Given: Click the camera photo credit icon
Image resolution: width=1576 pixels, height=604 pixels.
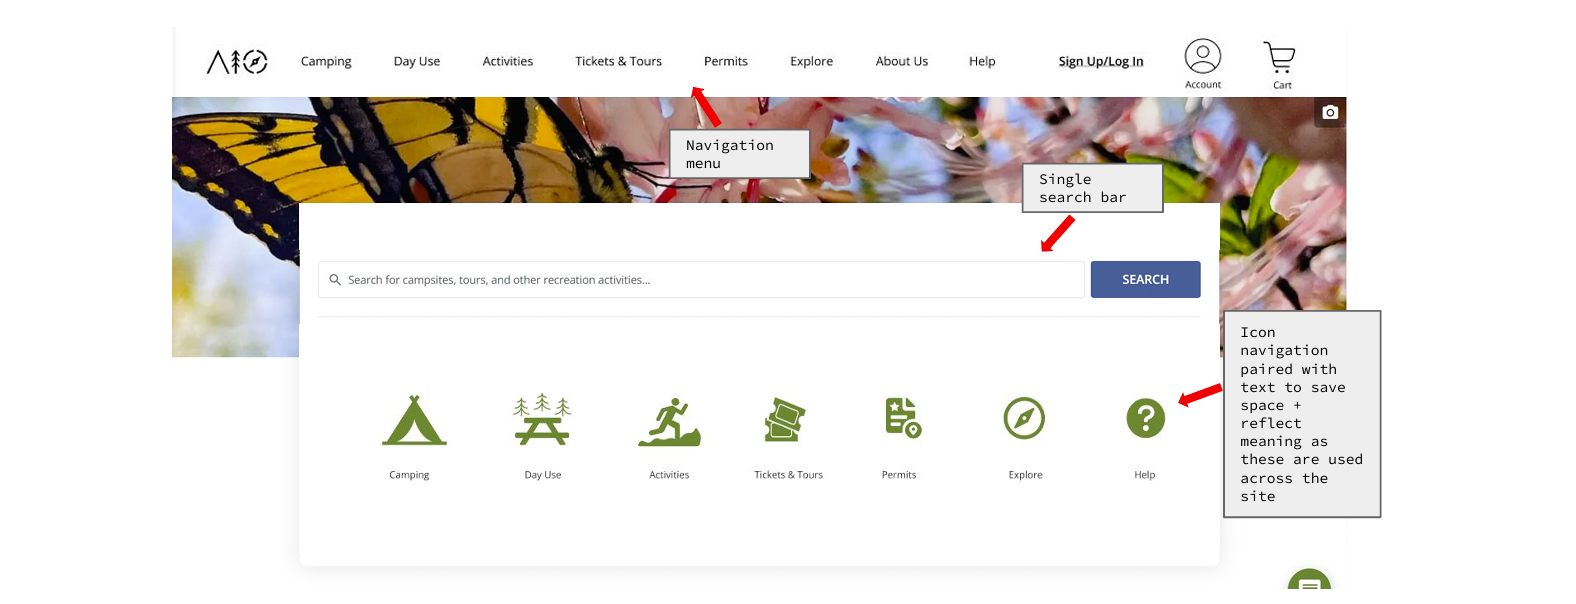Looking at the screenshot, I should click(x=1330, y=112).
